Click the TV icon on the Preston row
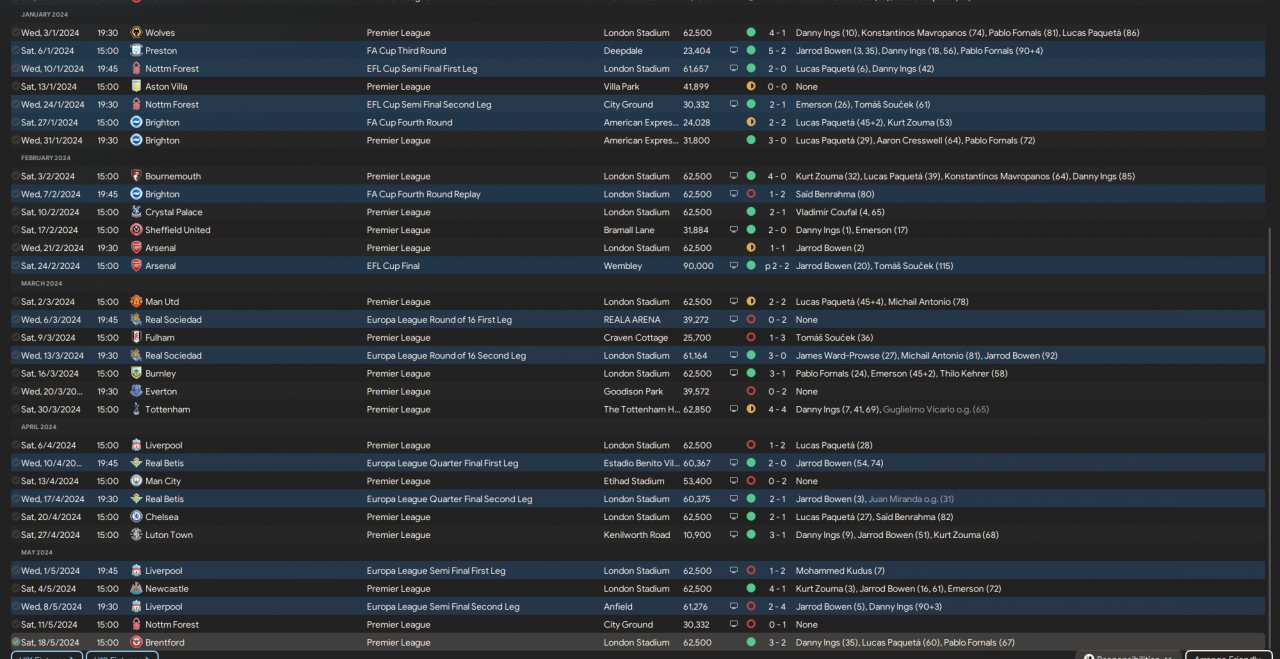Image resolution: width=1280 pixels, height=659 pixels. coord(734,51)
